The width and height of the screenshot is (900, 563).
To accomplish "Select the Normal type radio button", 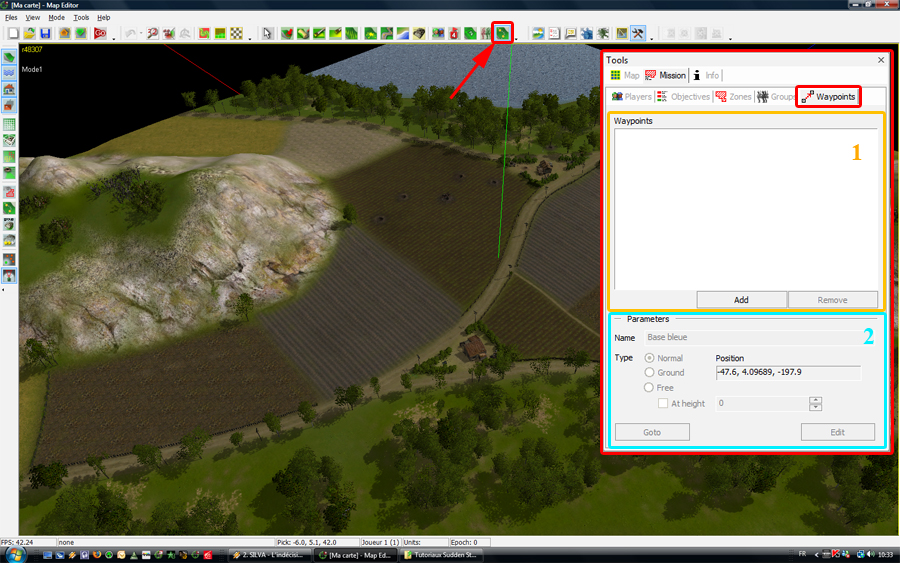I will pos(649,358).
